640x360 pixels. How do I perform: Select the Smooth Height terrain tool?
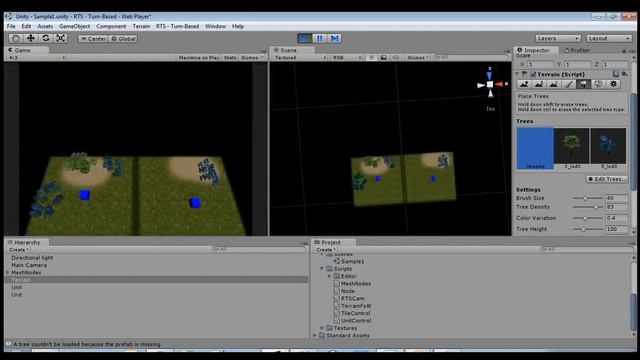(x=553, y=84)
